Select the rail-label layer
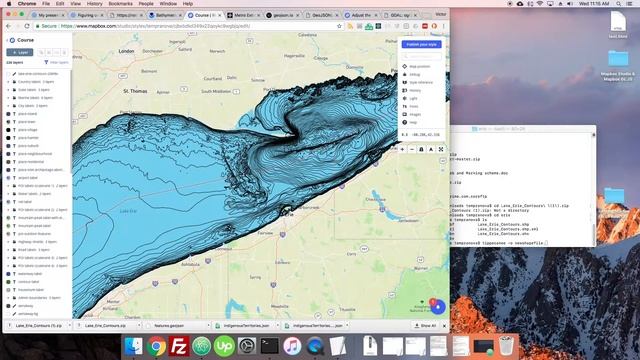 pyautogui.click(x=38, y=202)
